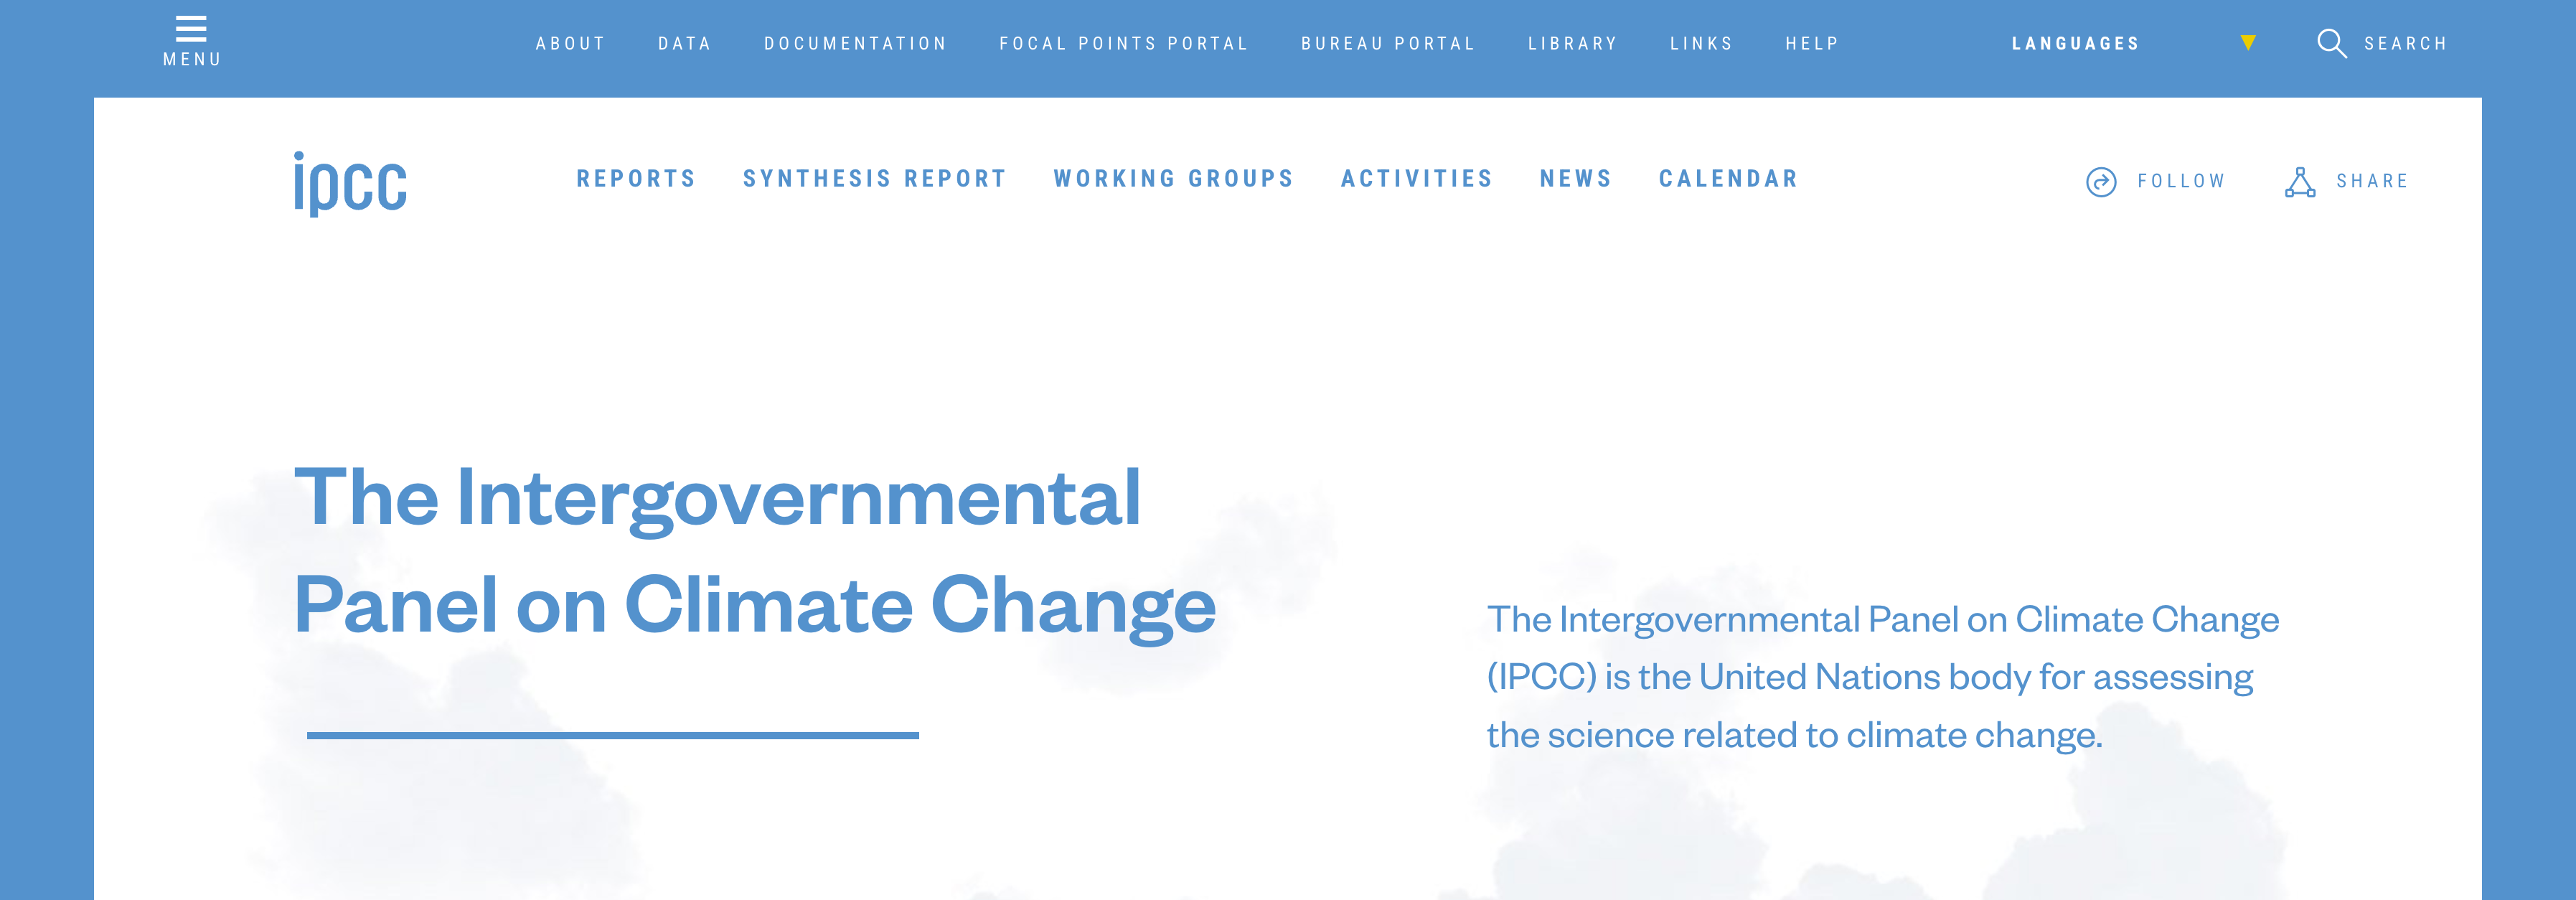Screen dimensions: 2576x900
Task: Click the Share network icon
Action: (x=2300, y=182)
